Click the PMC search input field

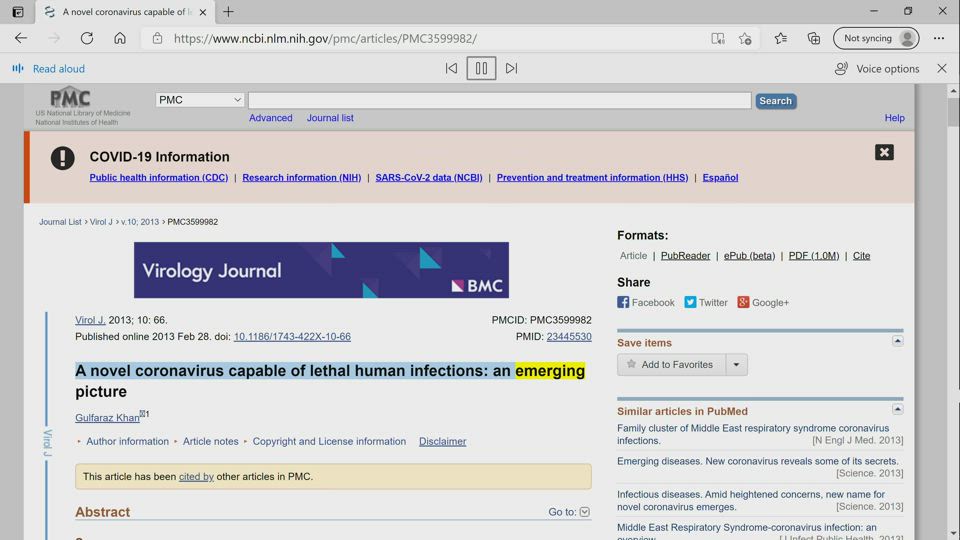coord(499,100)
